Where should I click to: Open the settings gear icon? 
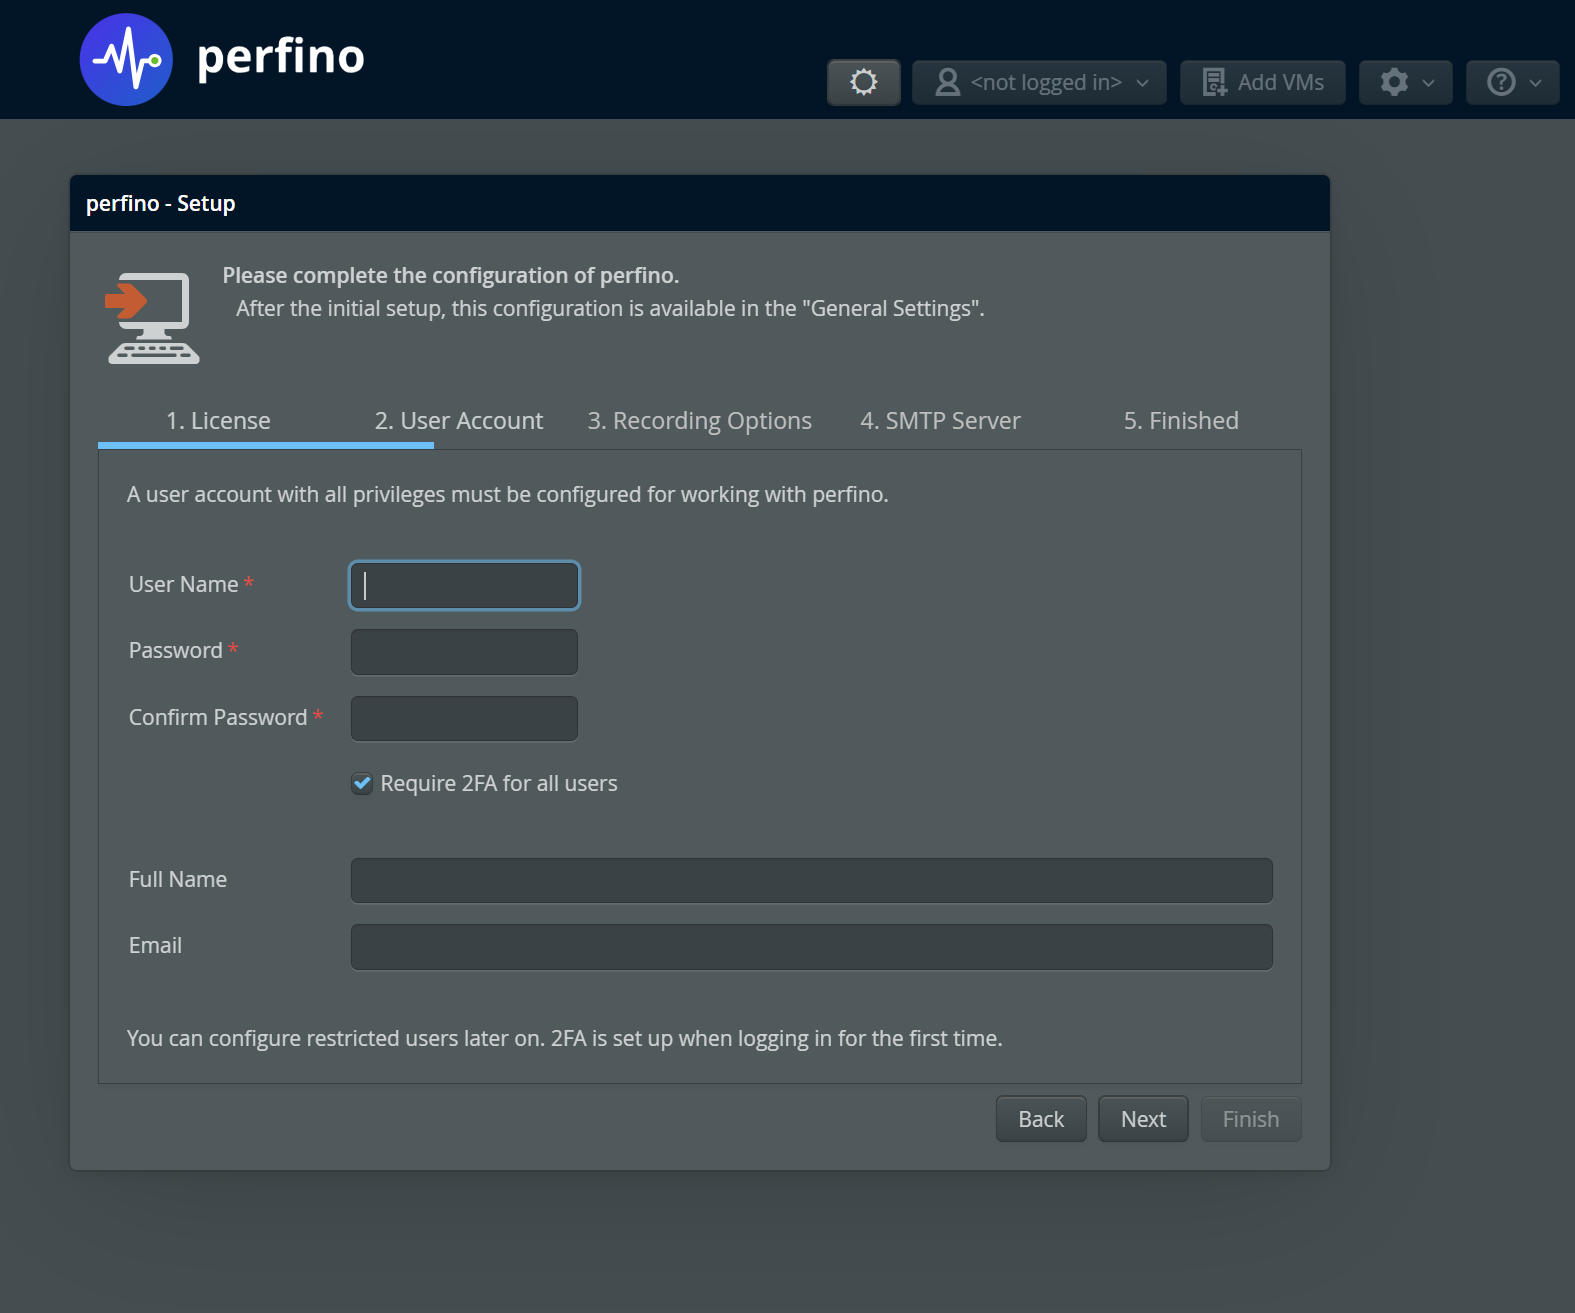pos(1394,82)
